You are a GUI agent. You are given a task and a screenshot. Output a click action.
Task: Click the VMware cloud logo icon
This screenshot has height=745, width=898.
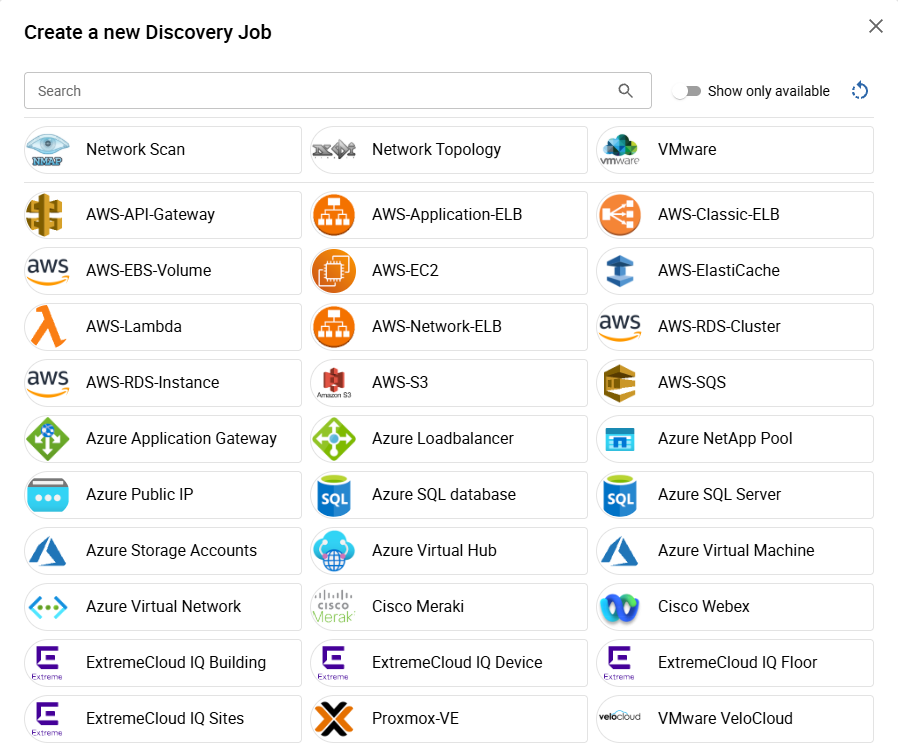620,150
